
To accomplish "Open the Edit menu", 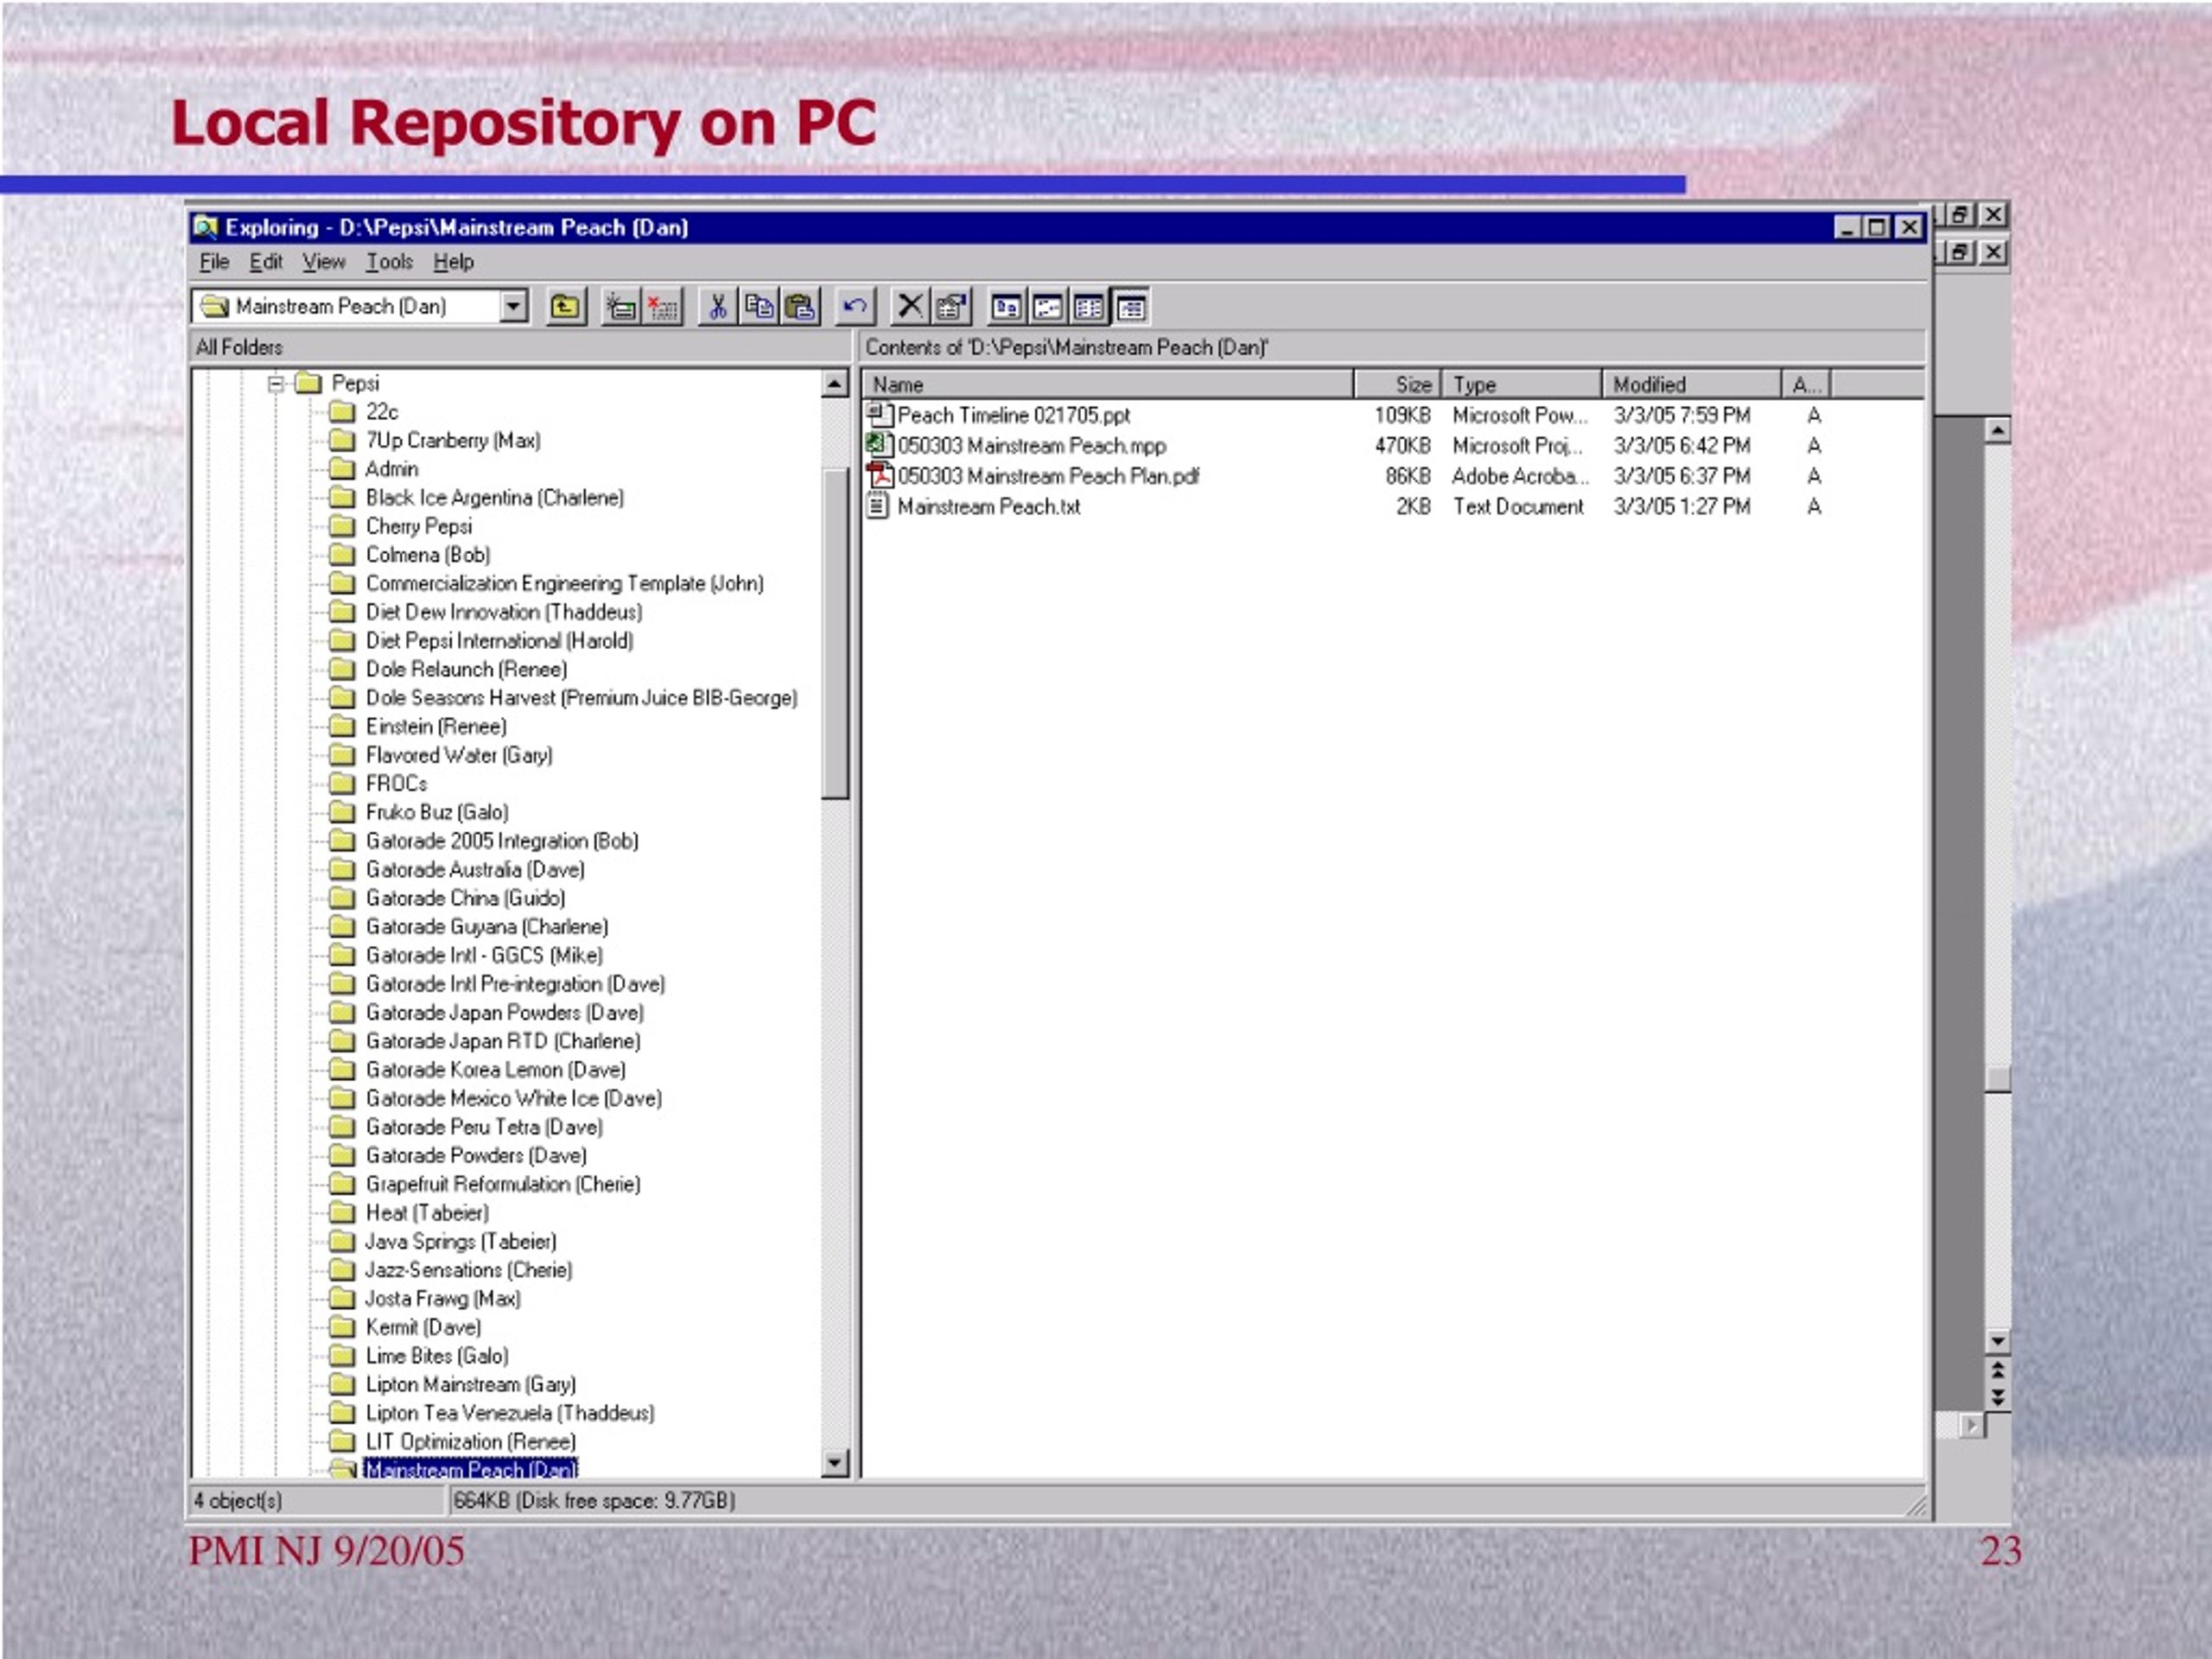I will tap(266, 262).
